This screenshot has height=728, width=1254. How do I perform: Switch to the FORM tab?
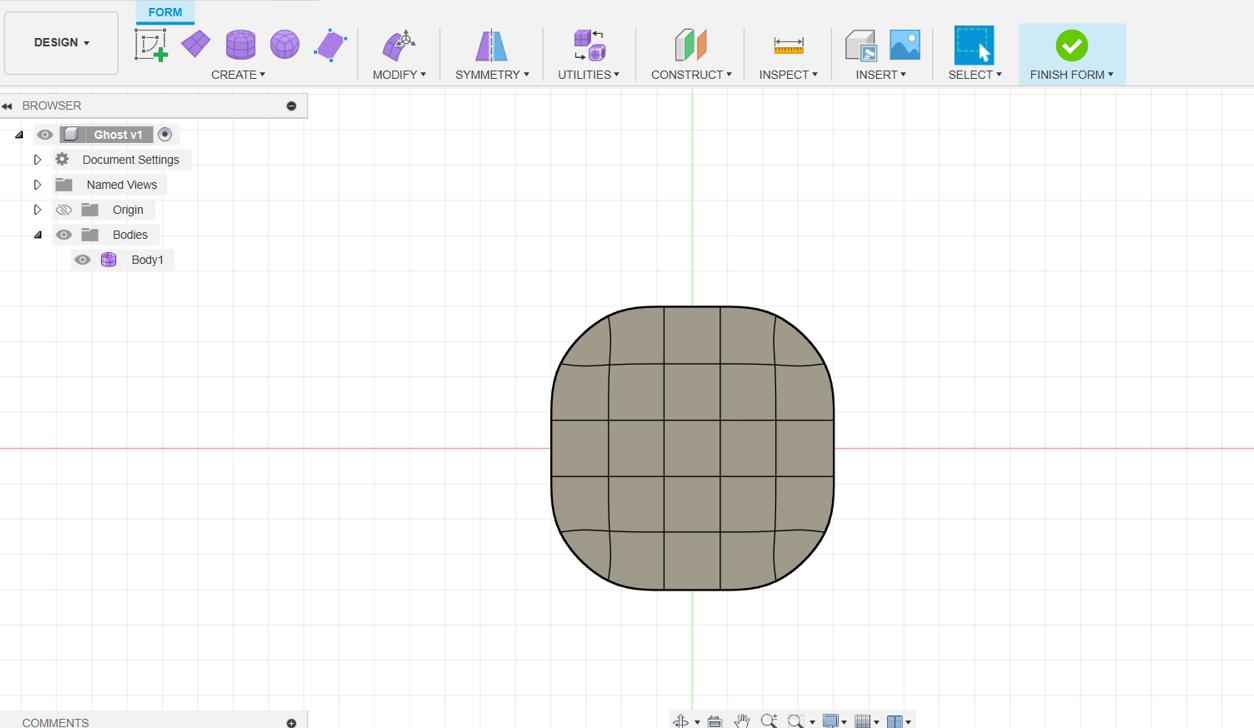165,12
